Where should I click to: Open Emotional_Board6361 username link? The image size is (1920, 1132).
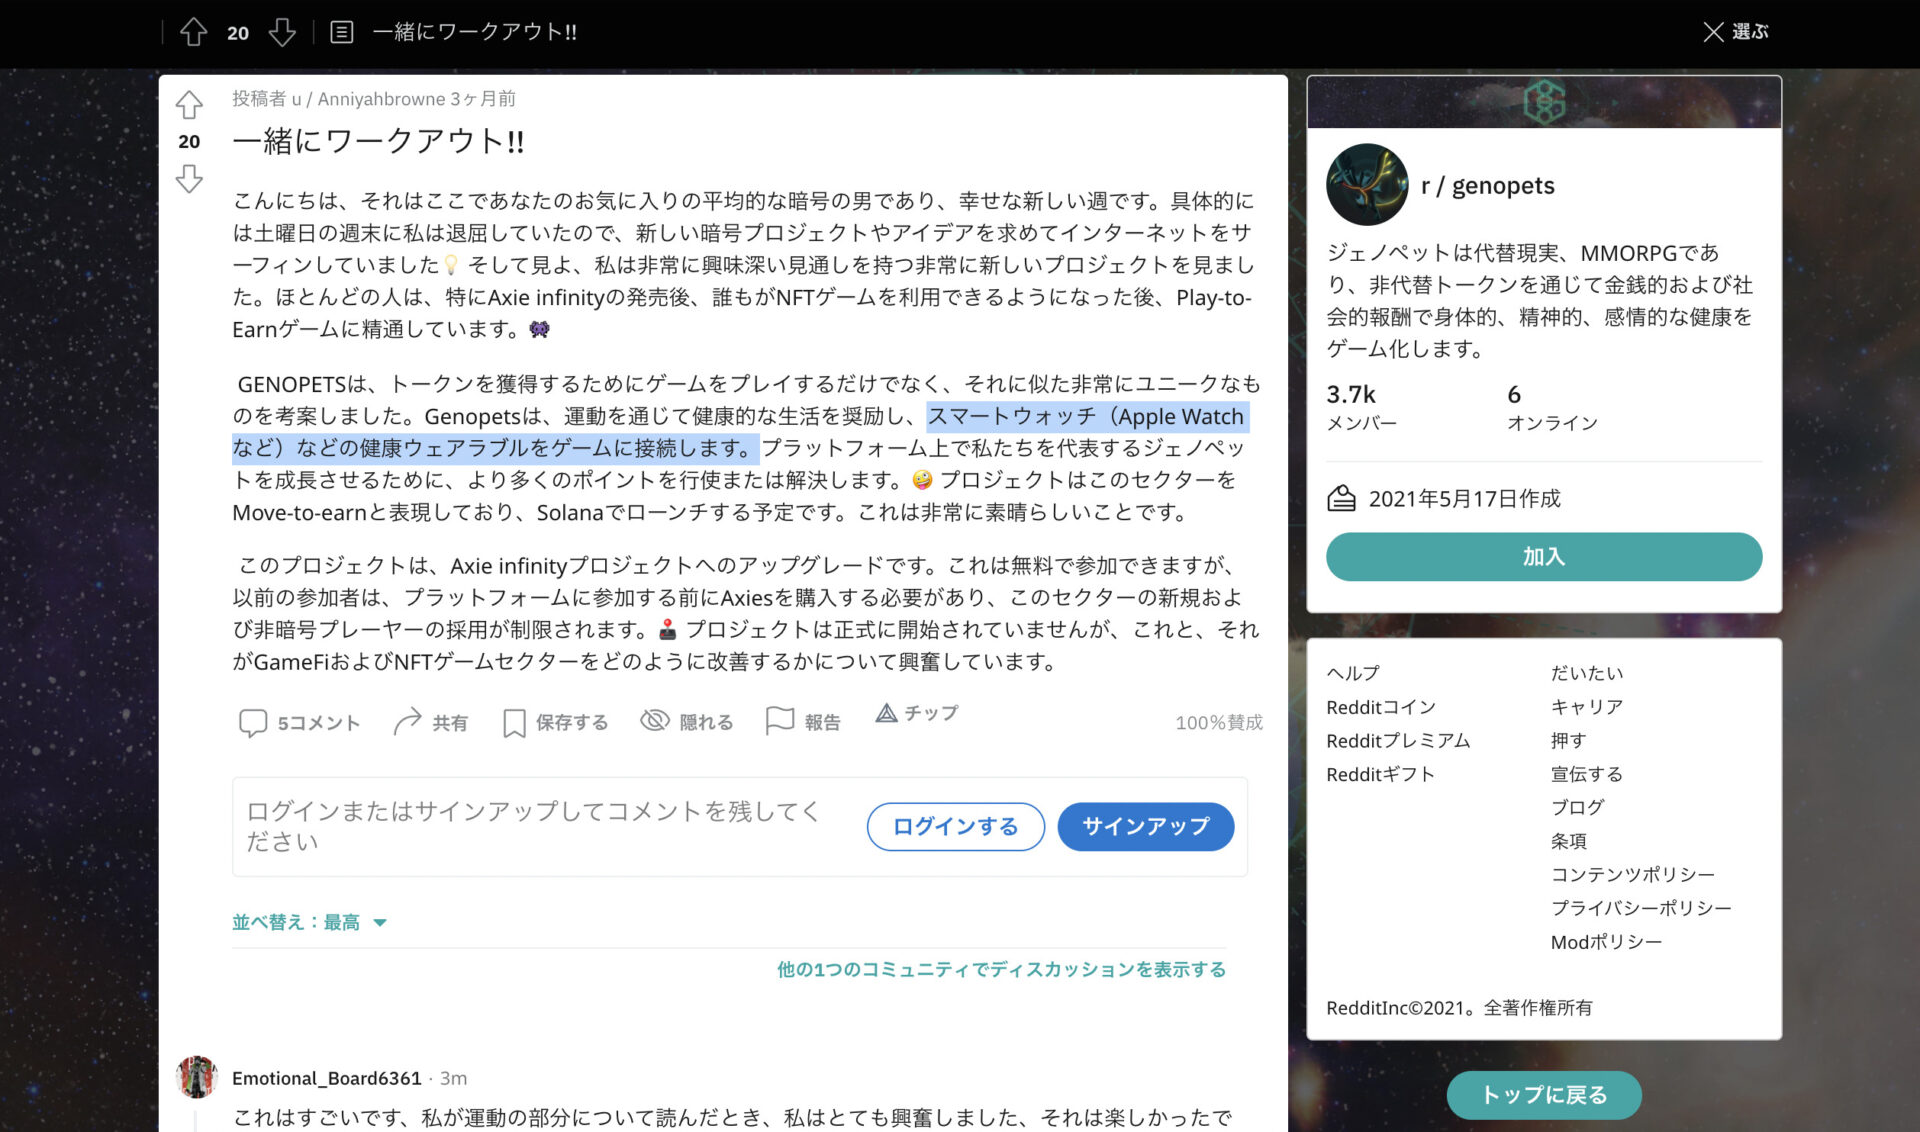coord(326,1078)
